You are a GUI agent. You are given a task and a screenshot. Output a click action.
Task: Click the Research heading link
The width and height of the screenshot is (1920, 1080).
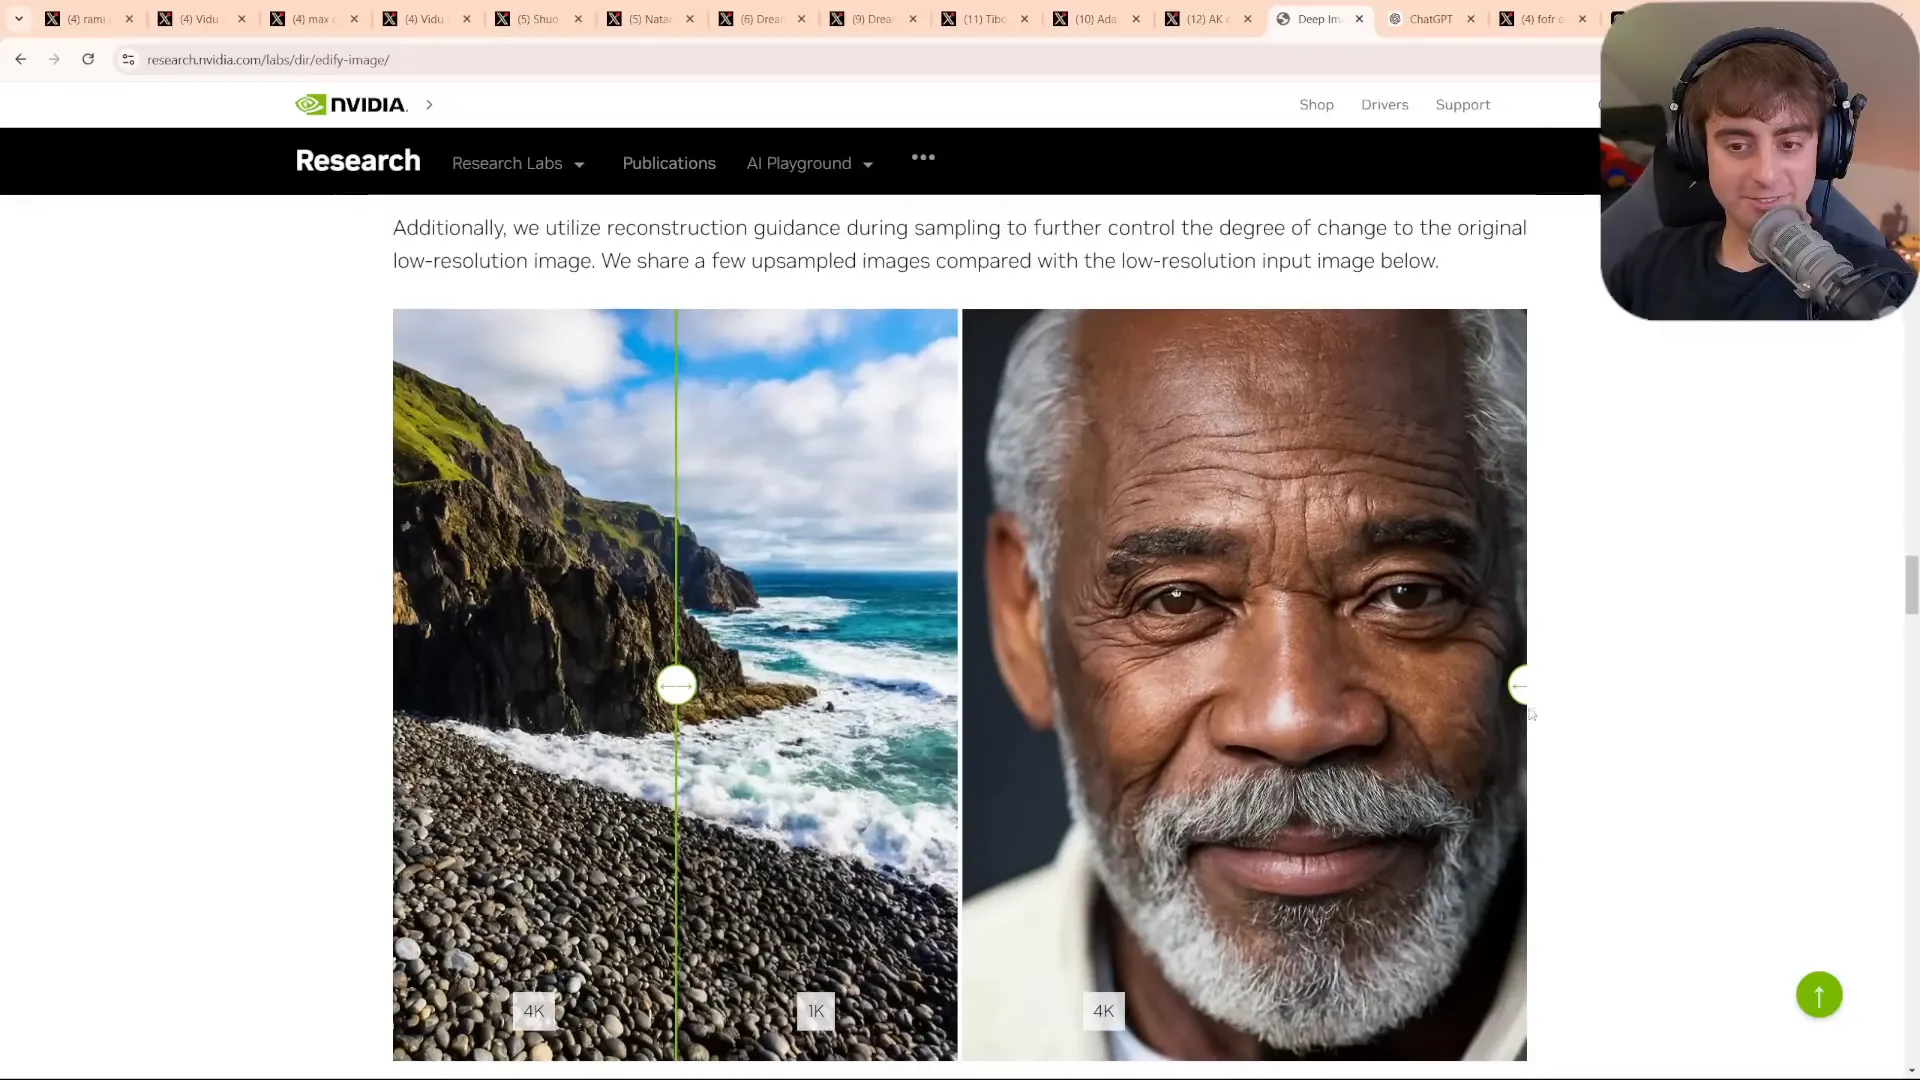pyautogui.click(x=358, y=161)
